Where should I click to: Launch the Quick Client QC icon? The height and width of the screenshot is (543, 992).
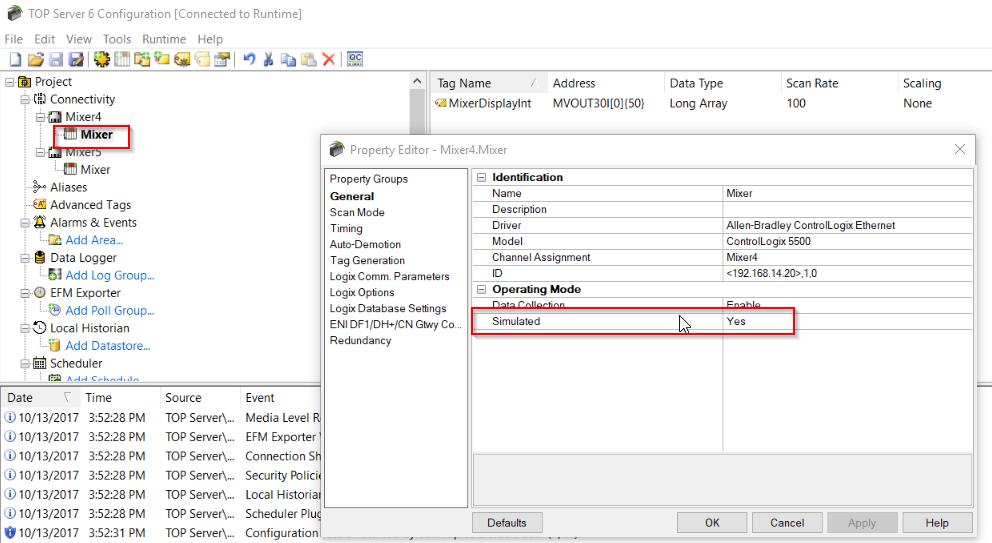tap(355, 59)
